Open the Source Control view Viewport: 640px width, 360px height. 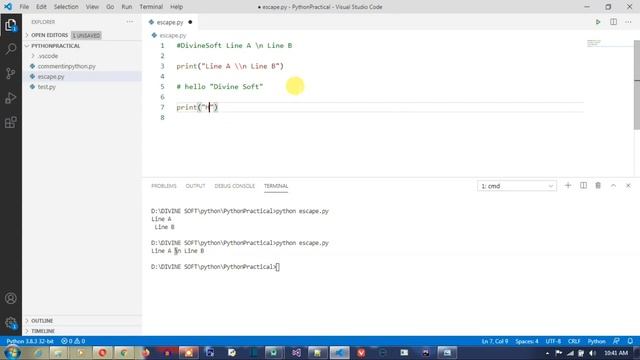coord(11,73)
